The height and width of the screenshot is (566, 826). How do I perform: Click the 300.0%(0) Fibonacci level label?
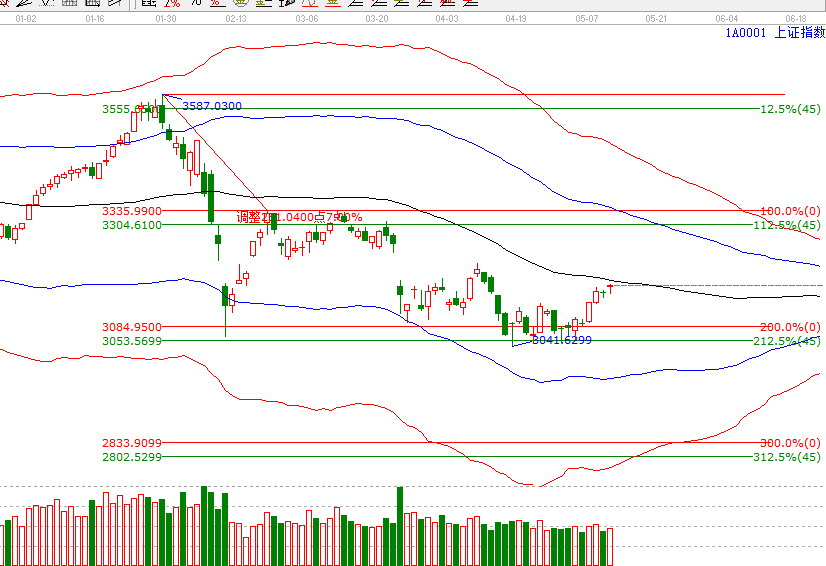[790, 443]
